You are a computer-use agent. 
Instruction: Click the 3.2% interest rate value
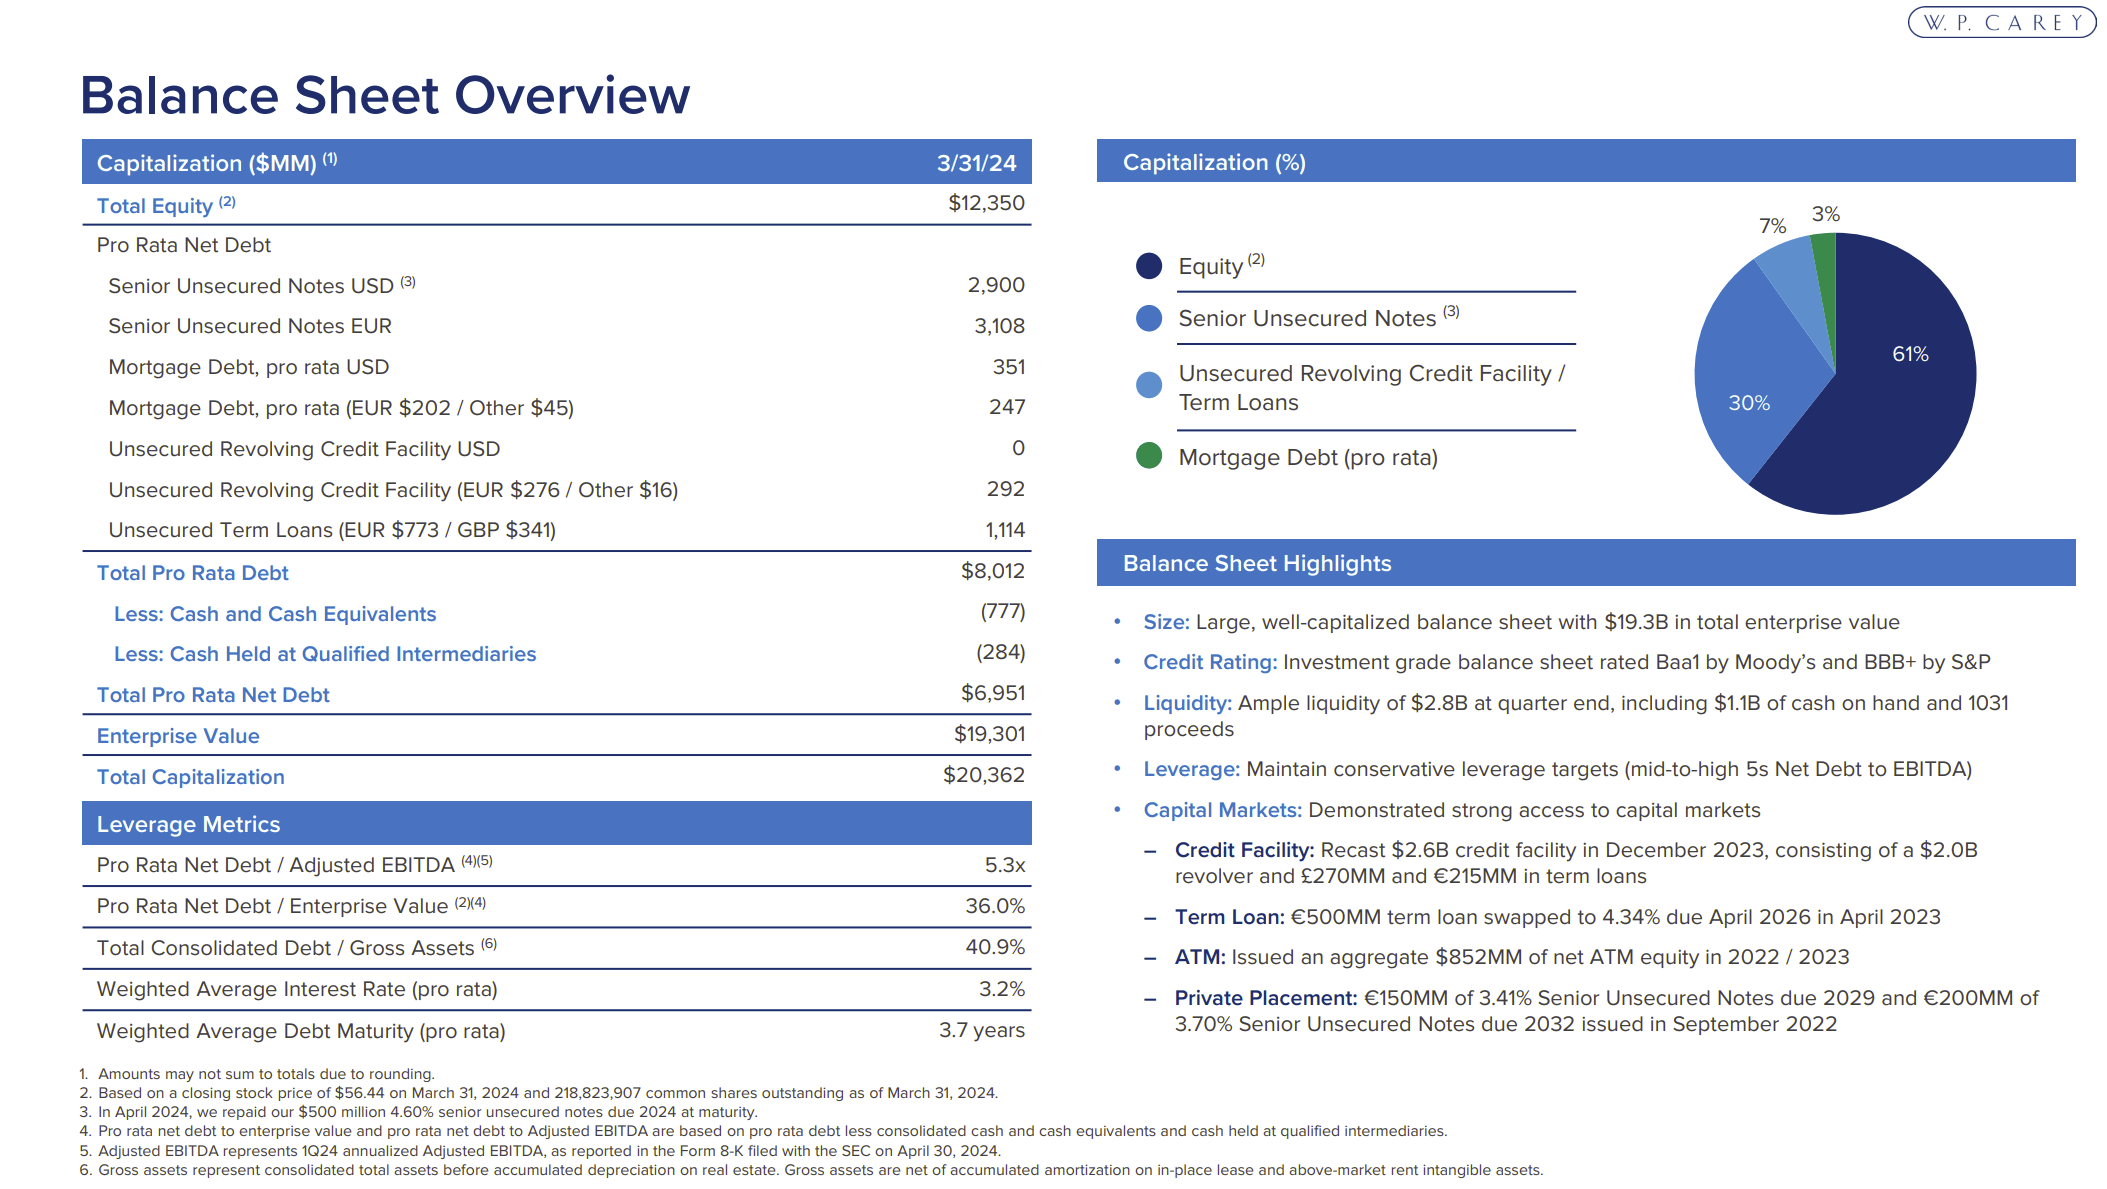(x=1002, y=989)
